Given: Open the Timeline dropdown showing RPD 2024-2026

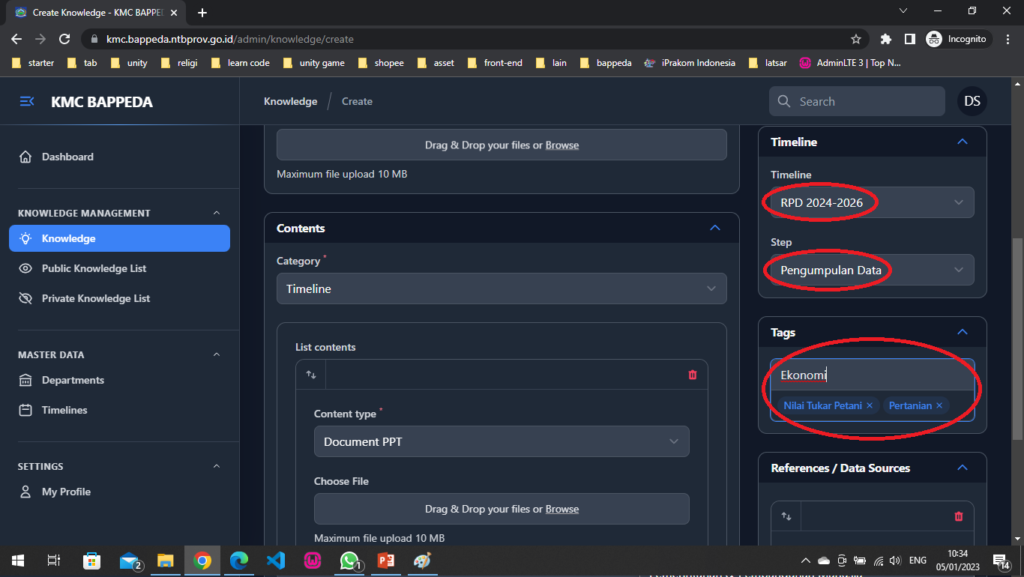Looking at the screenshot, I should coord(871,203).
